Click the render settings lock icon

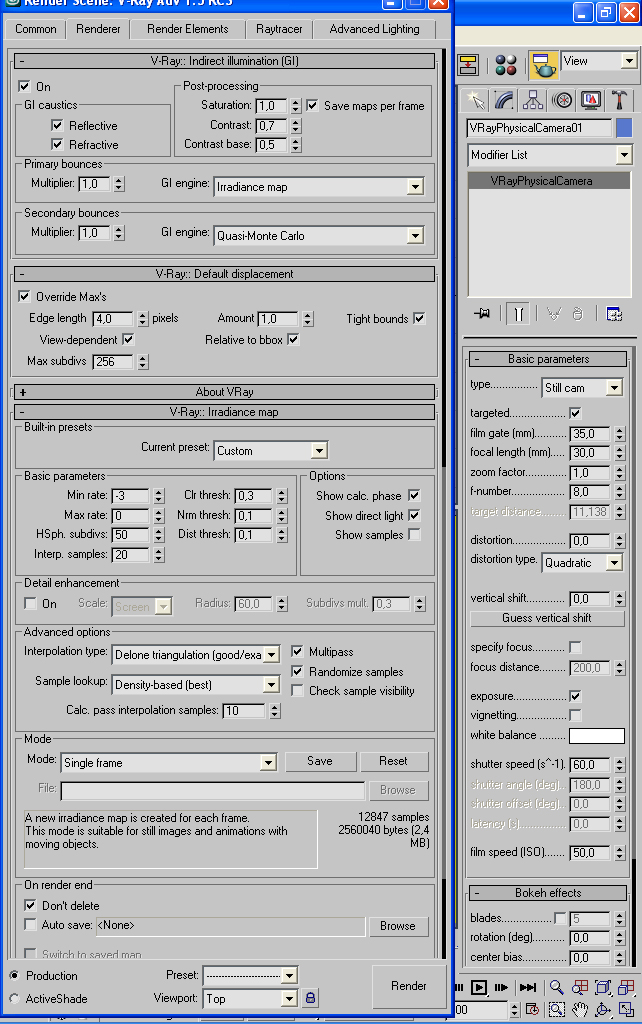pos(310,998)
